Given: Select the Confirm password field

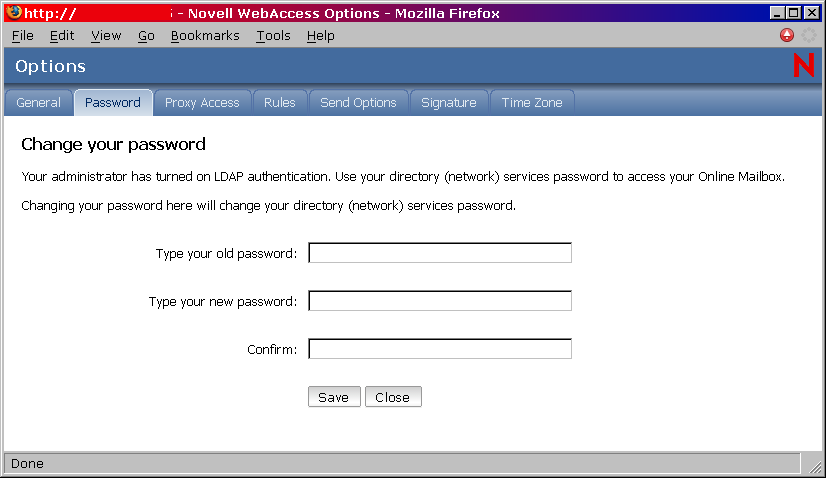Looking at the screenshot, I should coord(440,349).
